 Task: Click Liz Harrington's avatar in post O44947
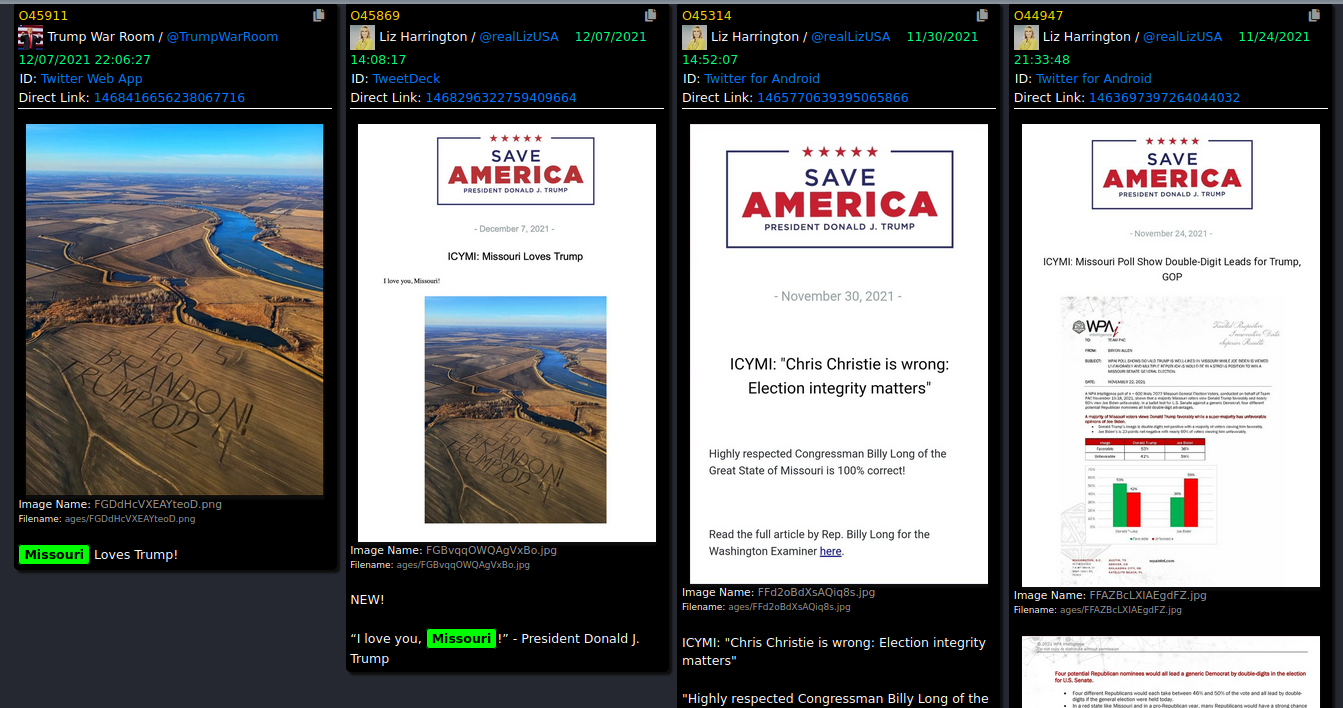click(x=1026, y=37)
